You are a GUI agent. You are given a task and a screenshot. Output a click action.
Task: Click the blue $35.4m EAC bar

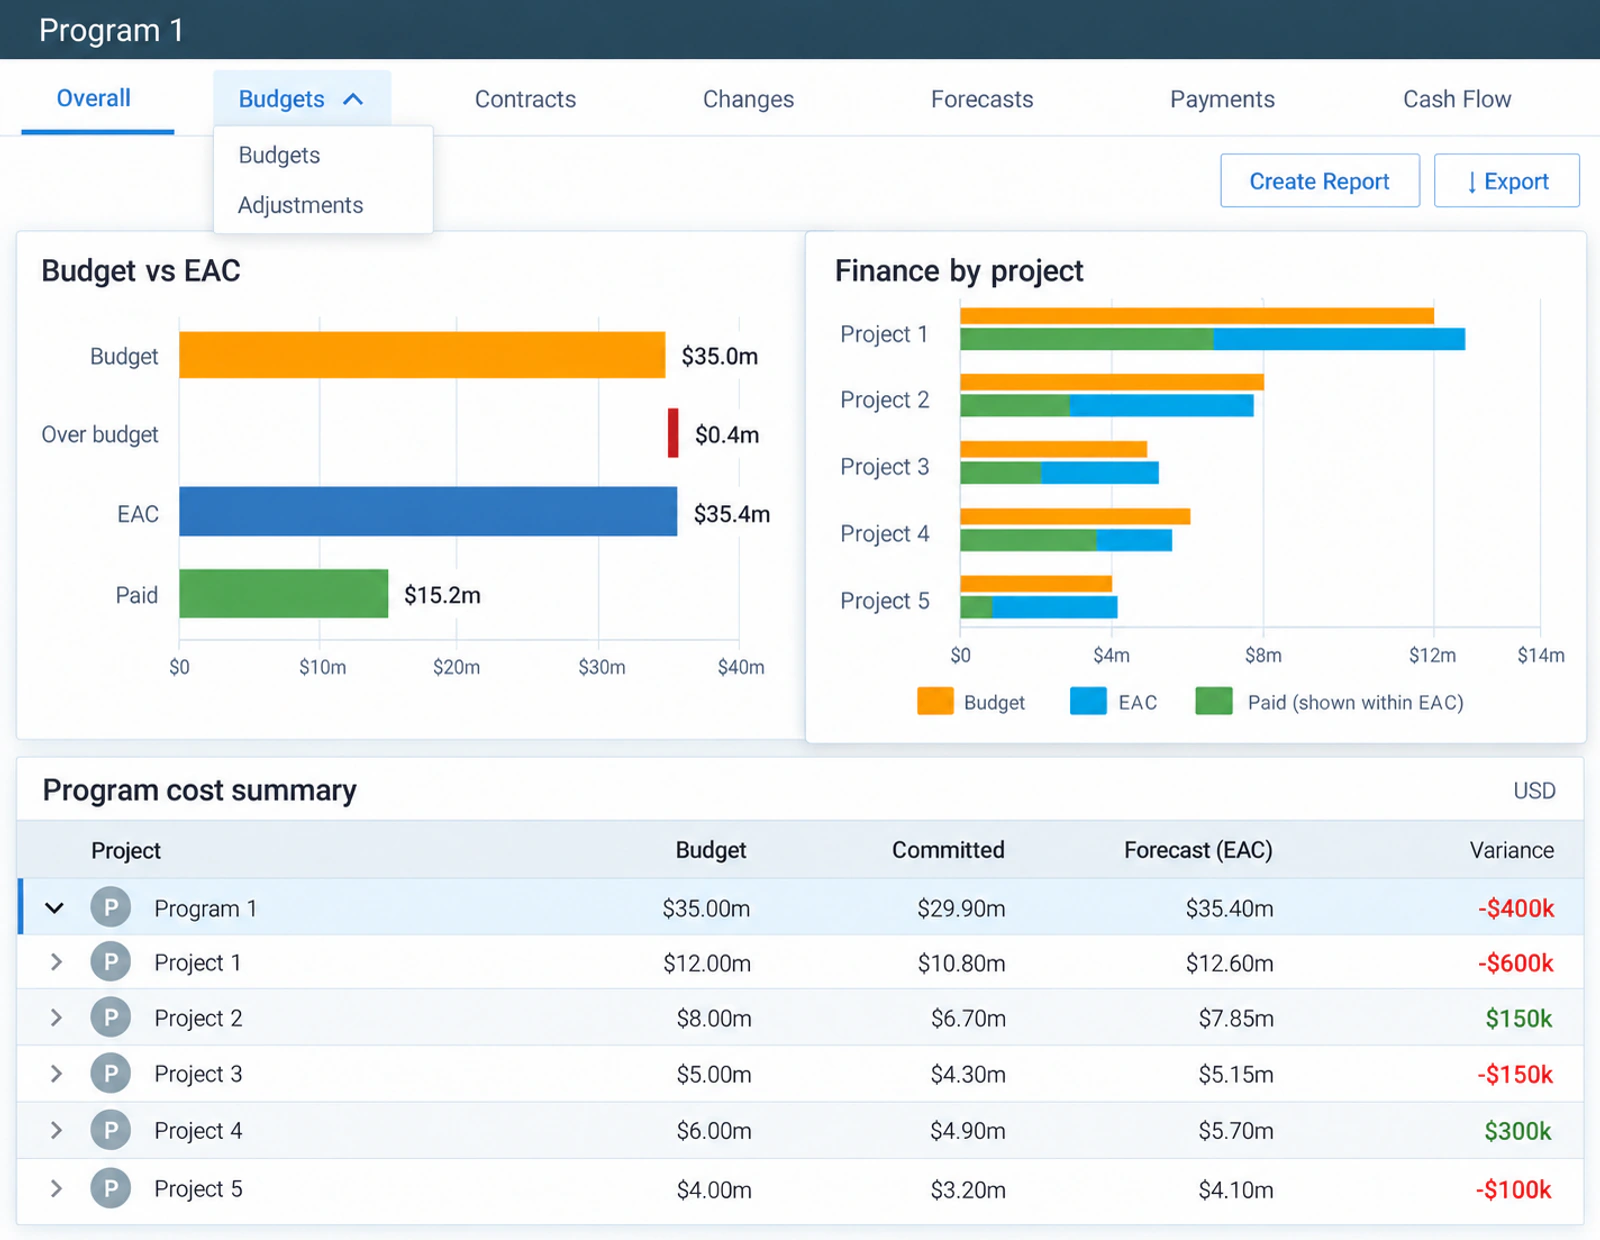tap(428, 512)
